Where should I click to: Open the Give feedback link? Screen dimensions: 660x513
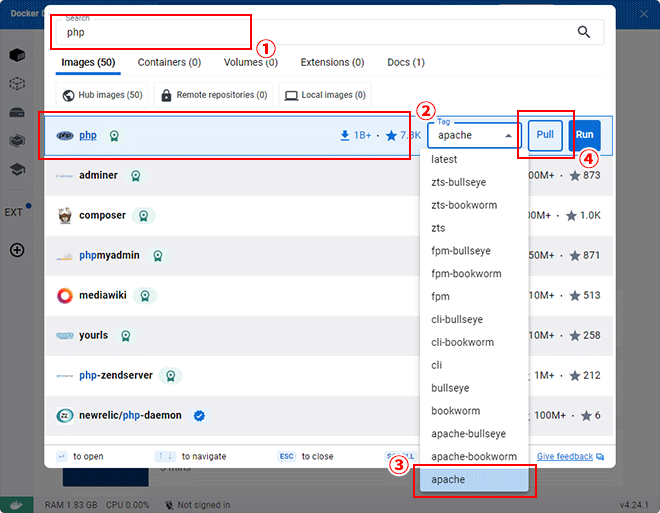(570, 457)
